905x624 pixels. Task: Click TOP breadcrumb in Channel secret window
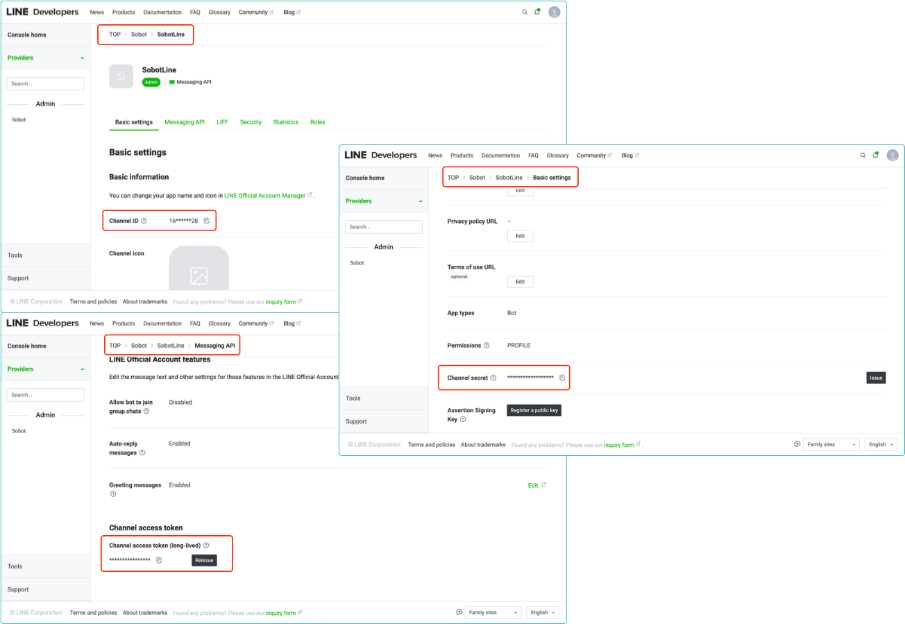[x=453, y=178]
